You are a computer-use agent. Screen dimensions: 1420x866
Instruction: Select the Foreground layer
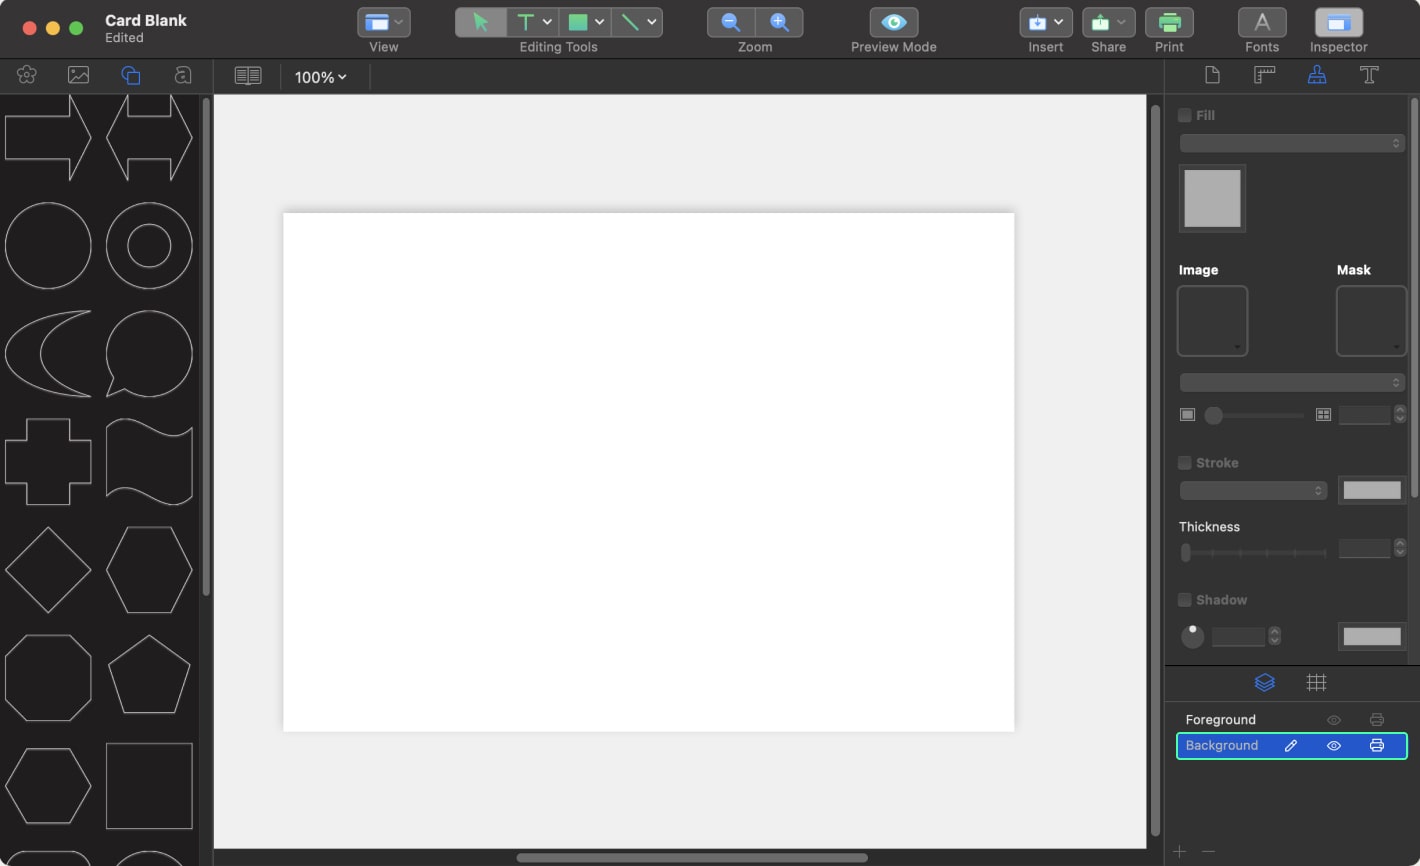click(x=1221, y=720)
